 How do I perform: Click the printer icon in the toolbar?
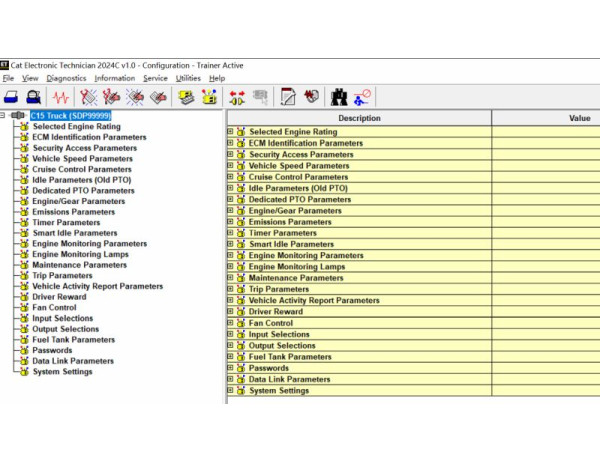pyautogui.click(x=12, y=97)
